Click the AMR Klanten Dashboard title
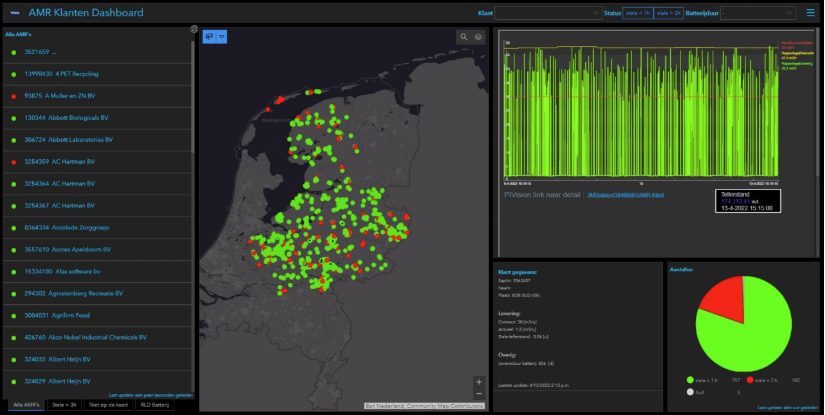Image resolution: width=825 pixels, height=415 pixels. (86, 13)
